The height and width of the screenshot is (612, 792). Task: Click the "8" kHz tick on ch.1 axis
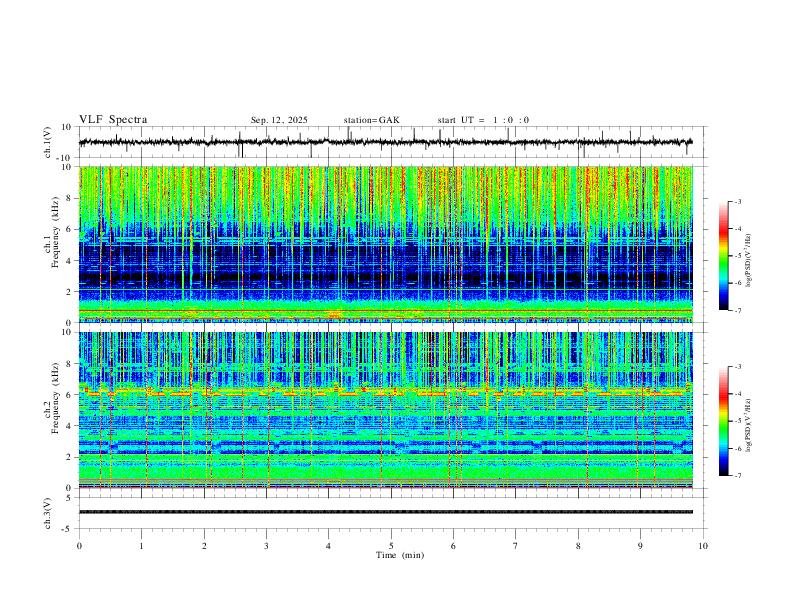[x=70, y=198]
